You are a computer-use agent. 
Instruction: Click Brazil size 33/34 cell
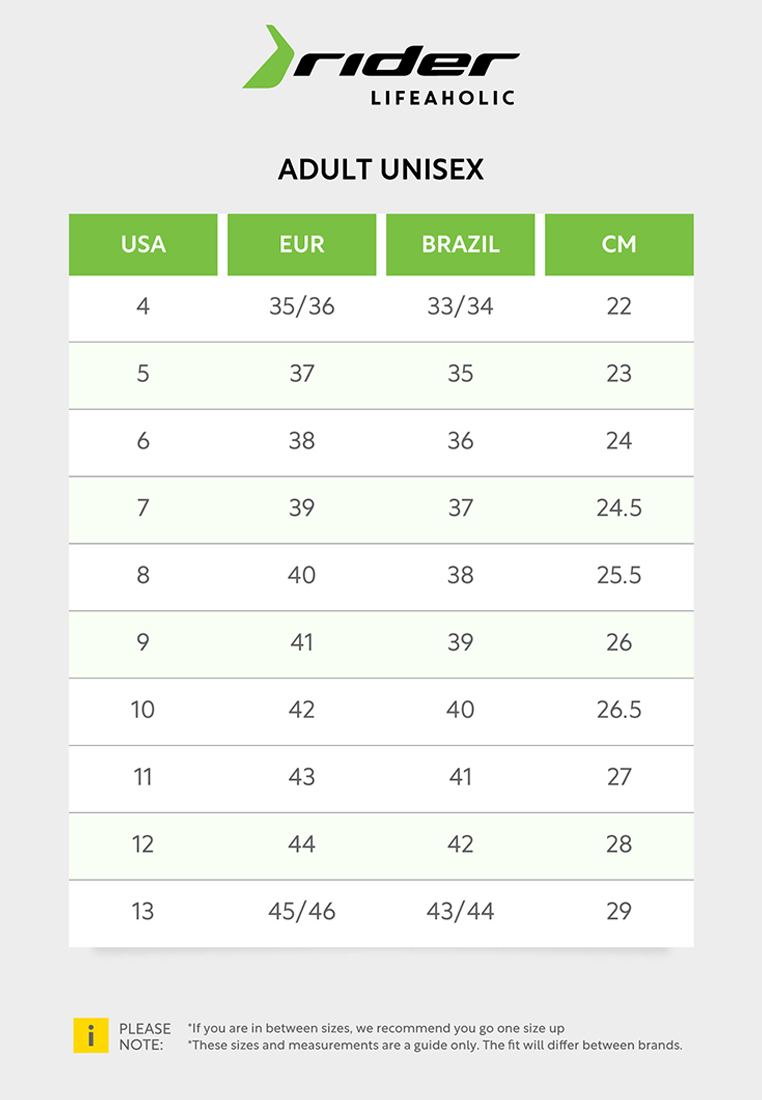click(x=460, y=307)
